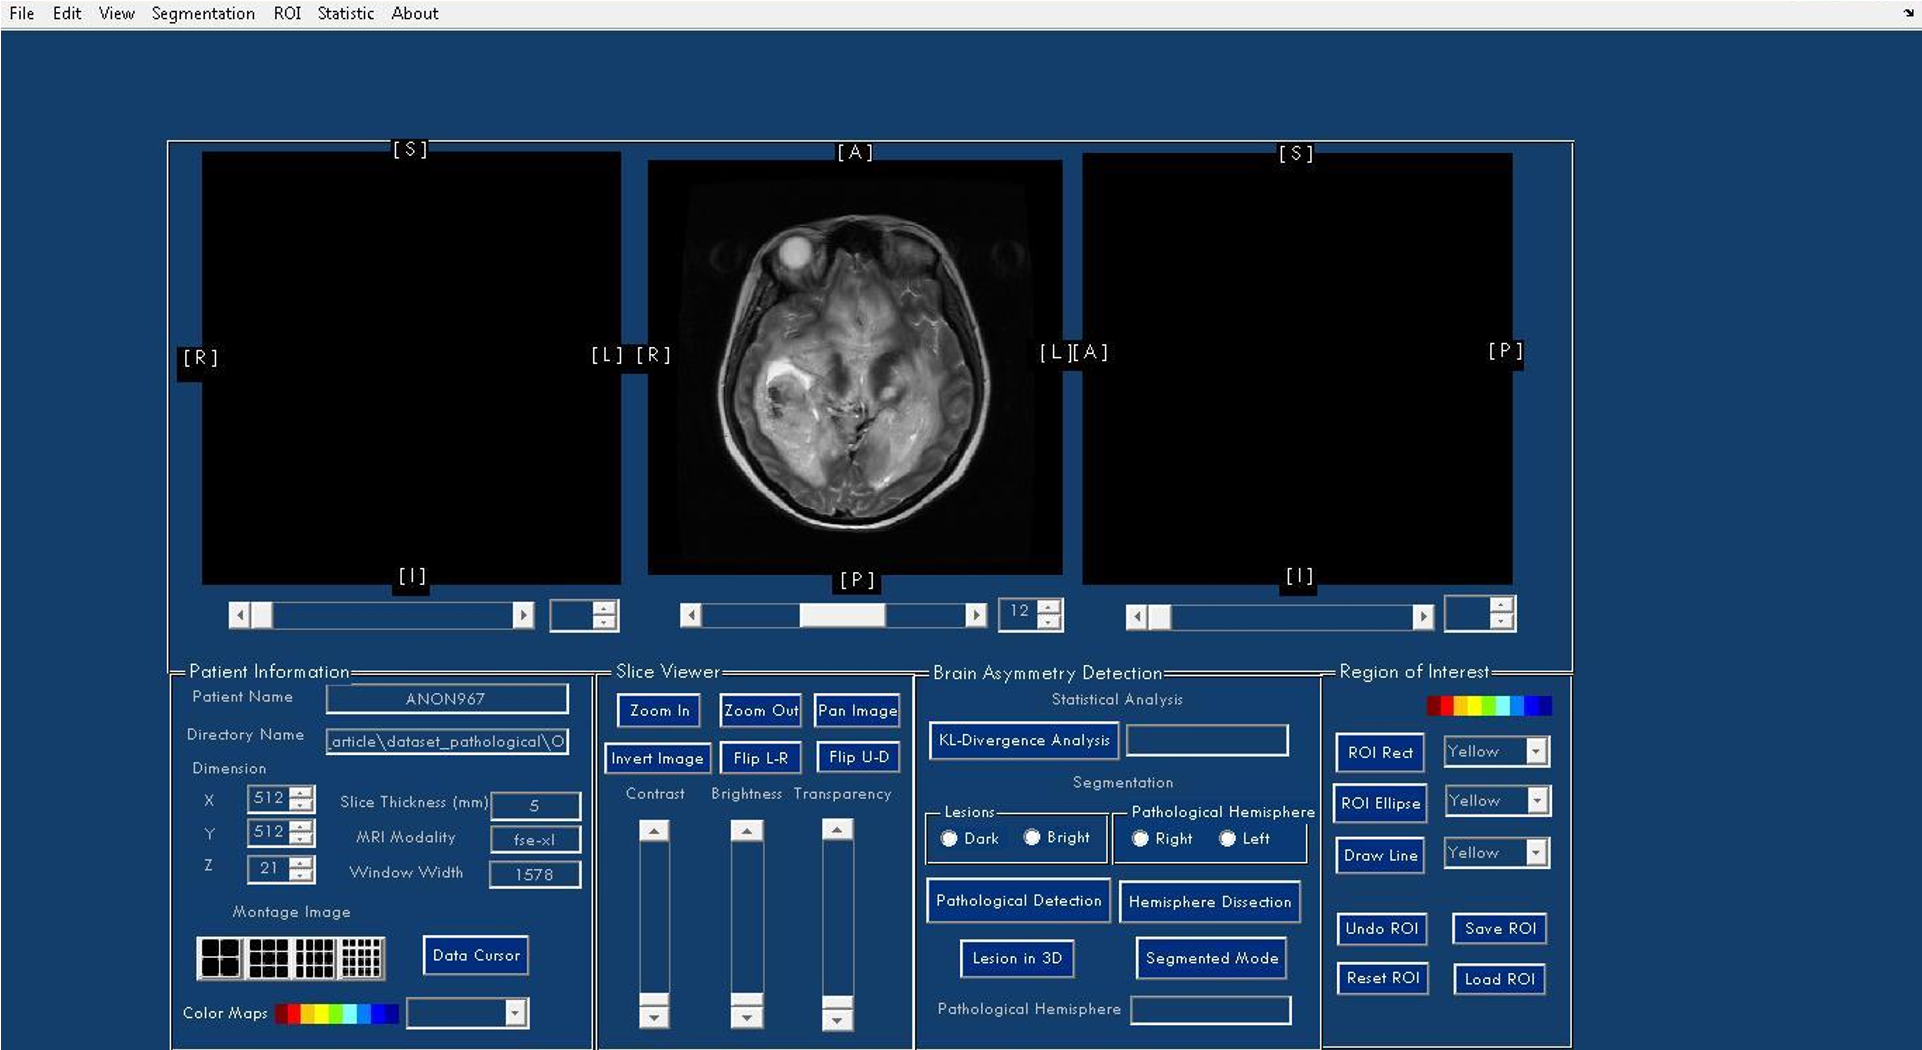
Task: Open Draw Line color dropdown
Action: 1497,852
